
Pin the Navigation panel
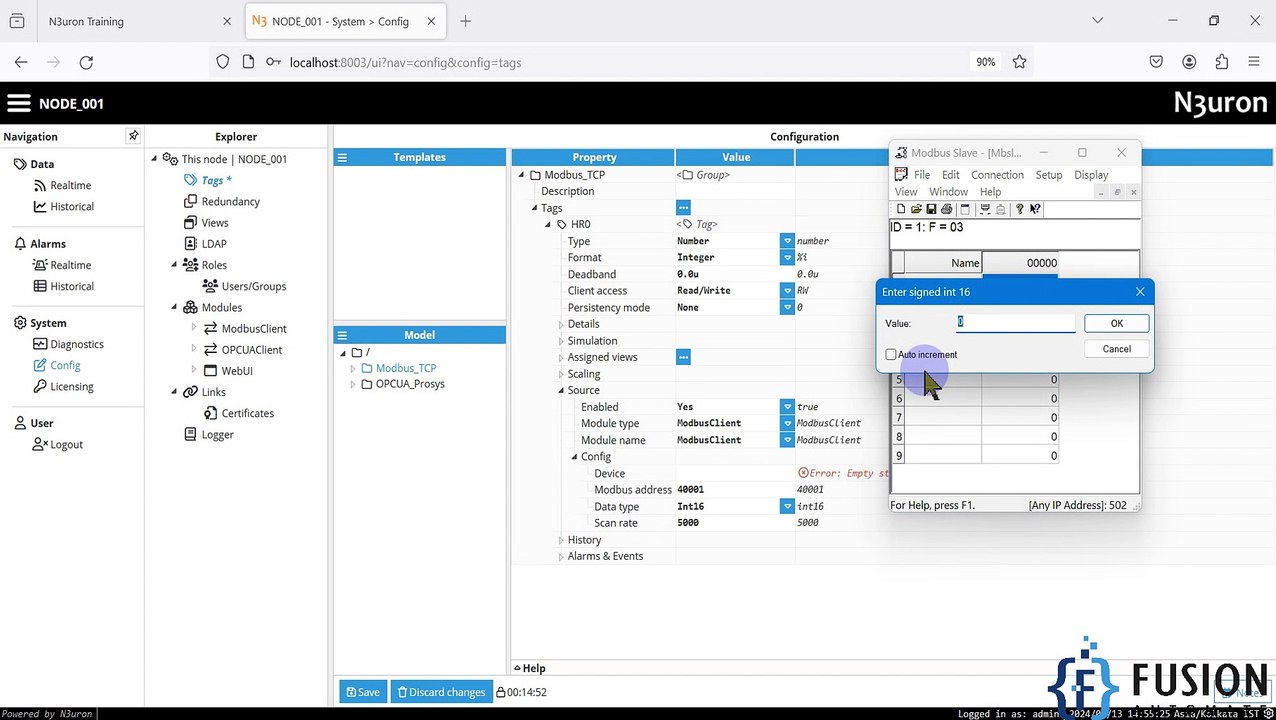pyautogui.click(x=133, y=136)
